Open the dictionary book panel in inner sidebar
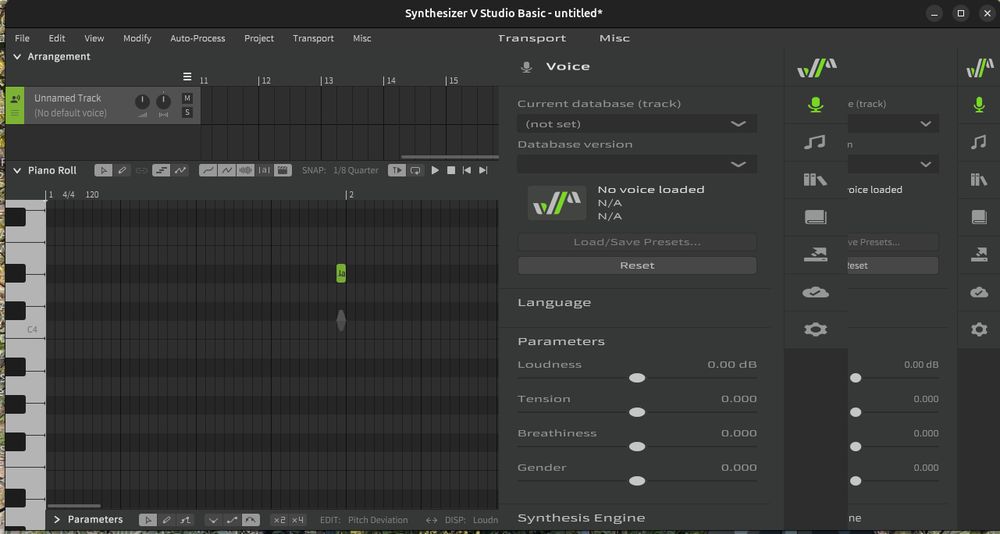Screen dimensions: 1000x534 [815, 217]
